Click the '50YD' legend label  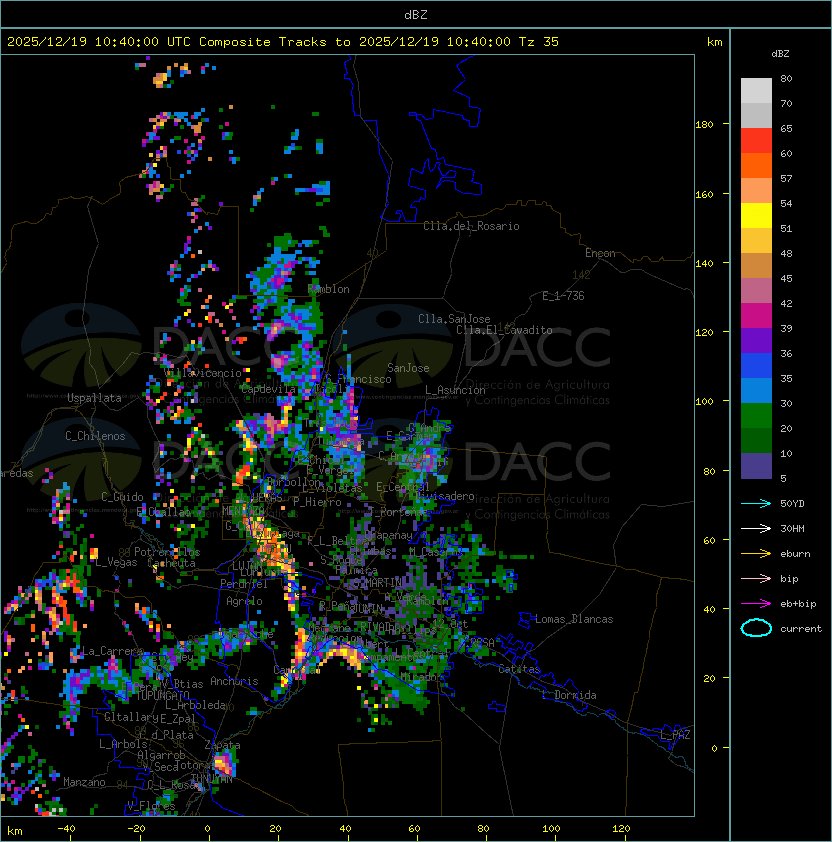pyautogui.click(x=792, y=503)
